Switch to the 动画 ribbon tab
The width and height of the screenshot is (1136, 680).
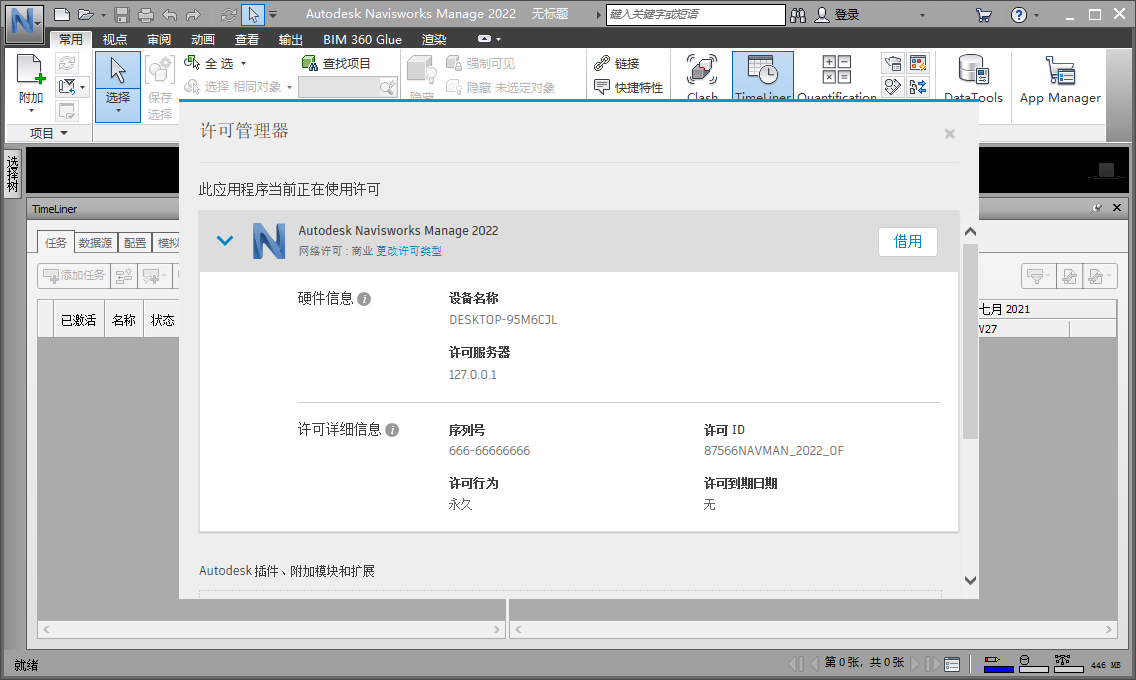[203, 40]
